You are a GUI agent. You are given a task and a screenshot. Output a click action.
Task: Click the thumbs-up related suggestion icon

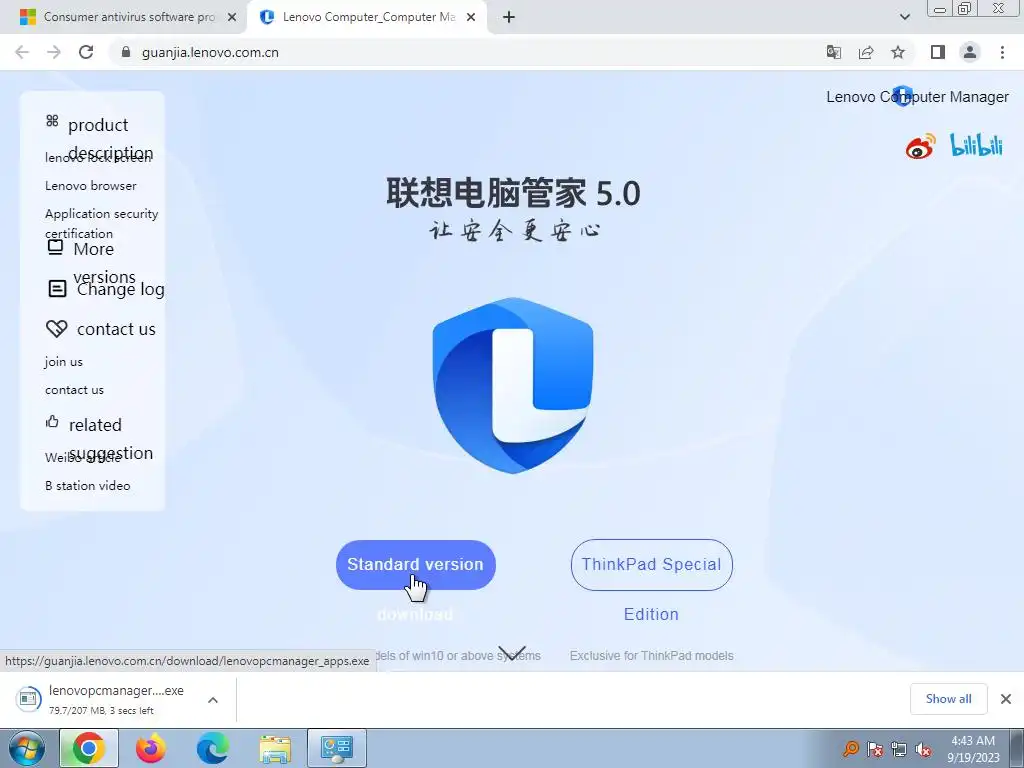tap(52, 421)
